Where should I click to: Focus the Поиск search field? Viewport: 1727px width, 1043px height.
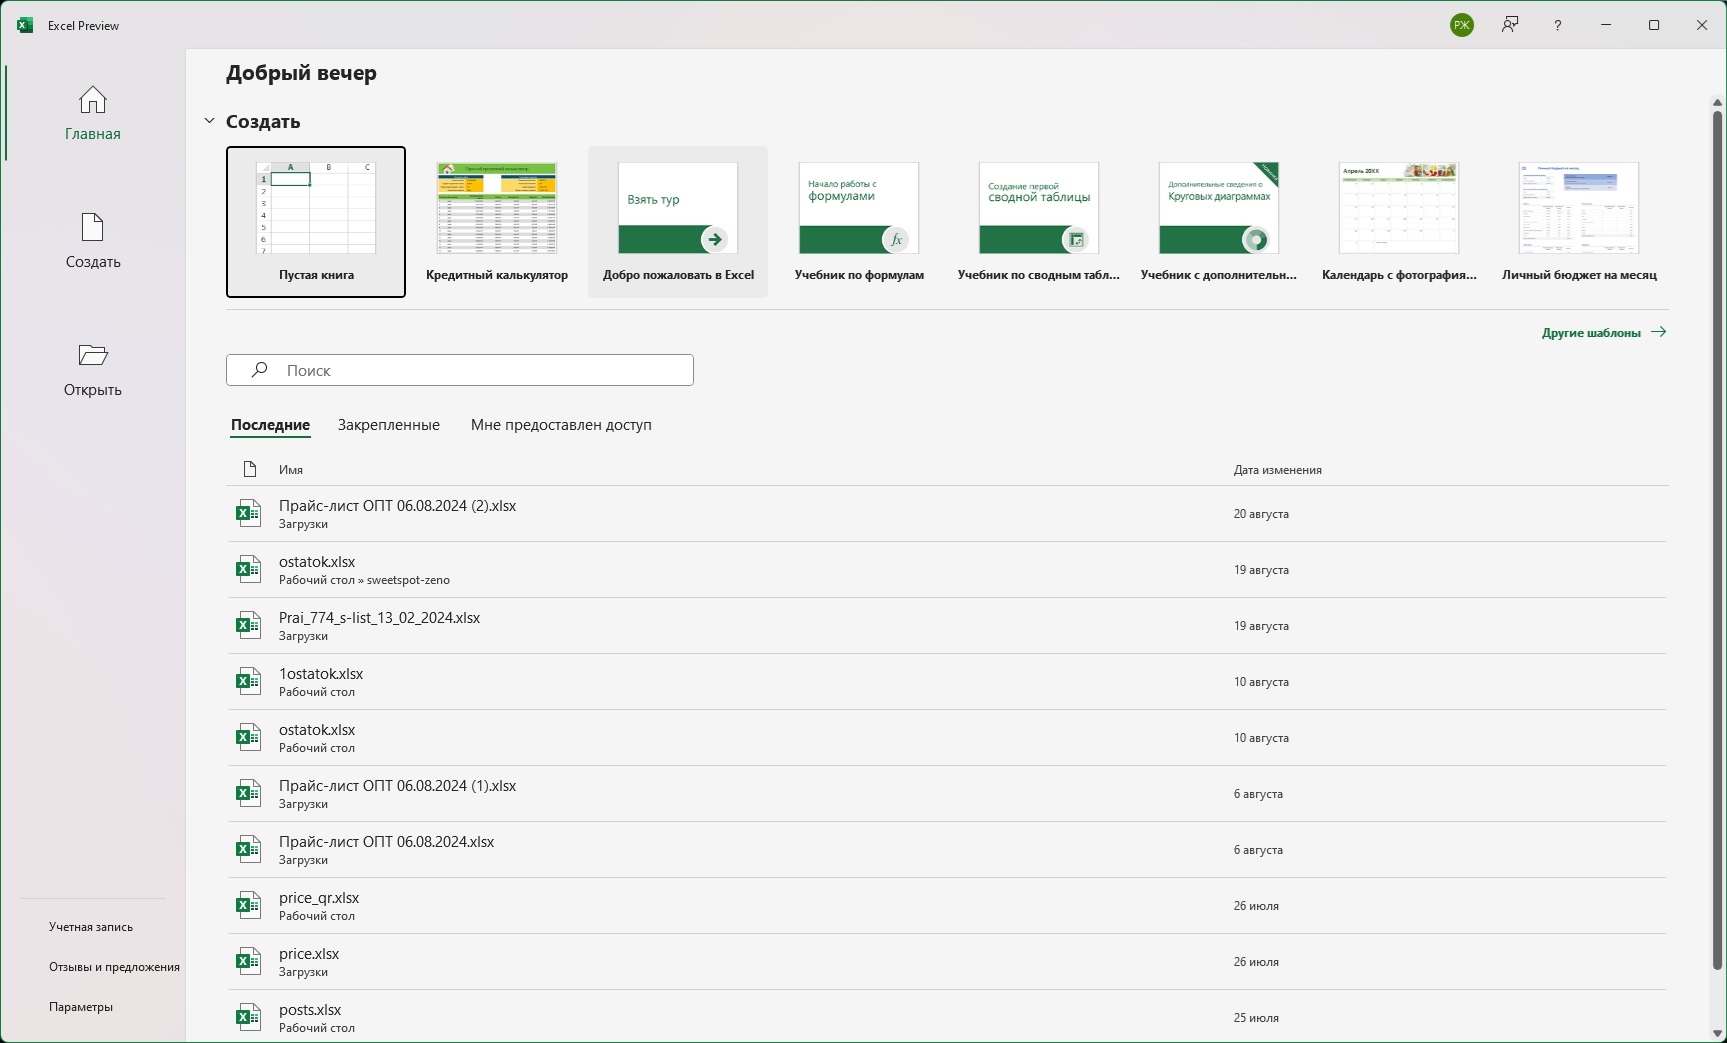click(x=460, y=370)
